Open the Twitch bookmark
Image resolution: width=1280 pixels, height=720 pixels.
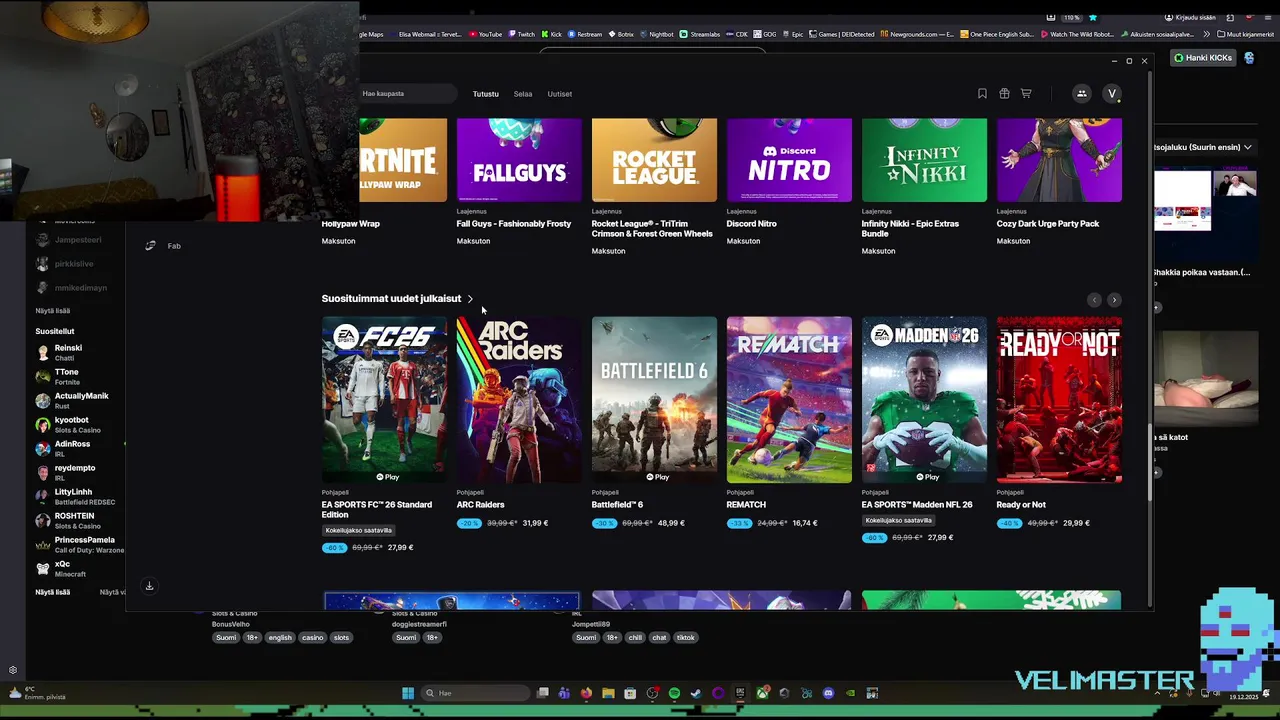tap(521, 34)
